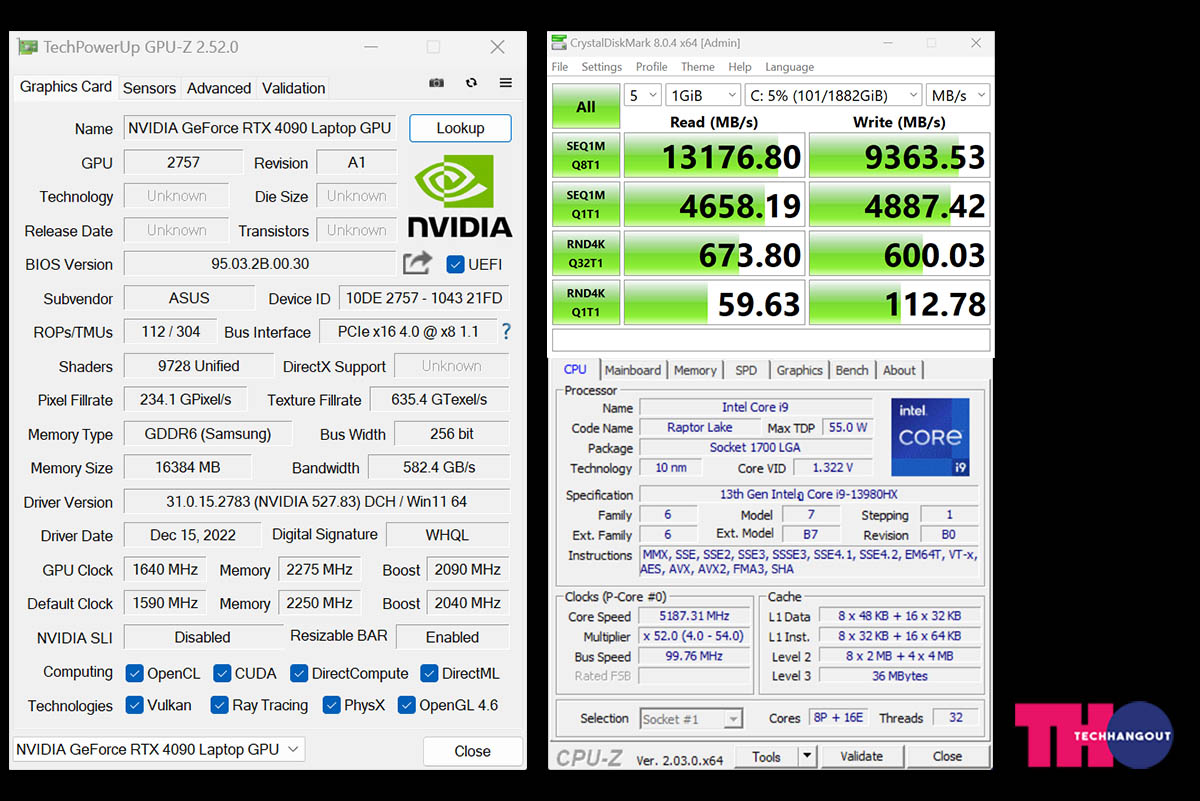
Task: Switch to the Sensors tab in GPU-Z
Action: pyautogui.click(x=149, y=88)
